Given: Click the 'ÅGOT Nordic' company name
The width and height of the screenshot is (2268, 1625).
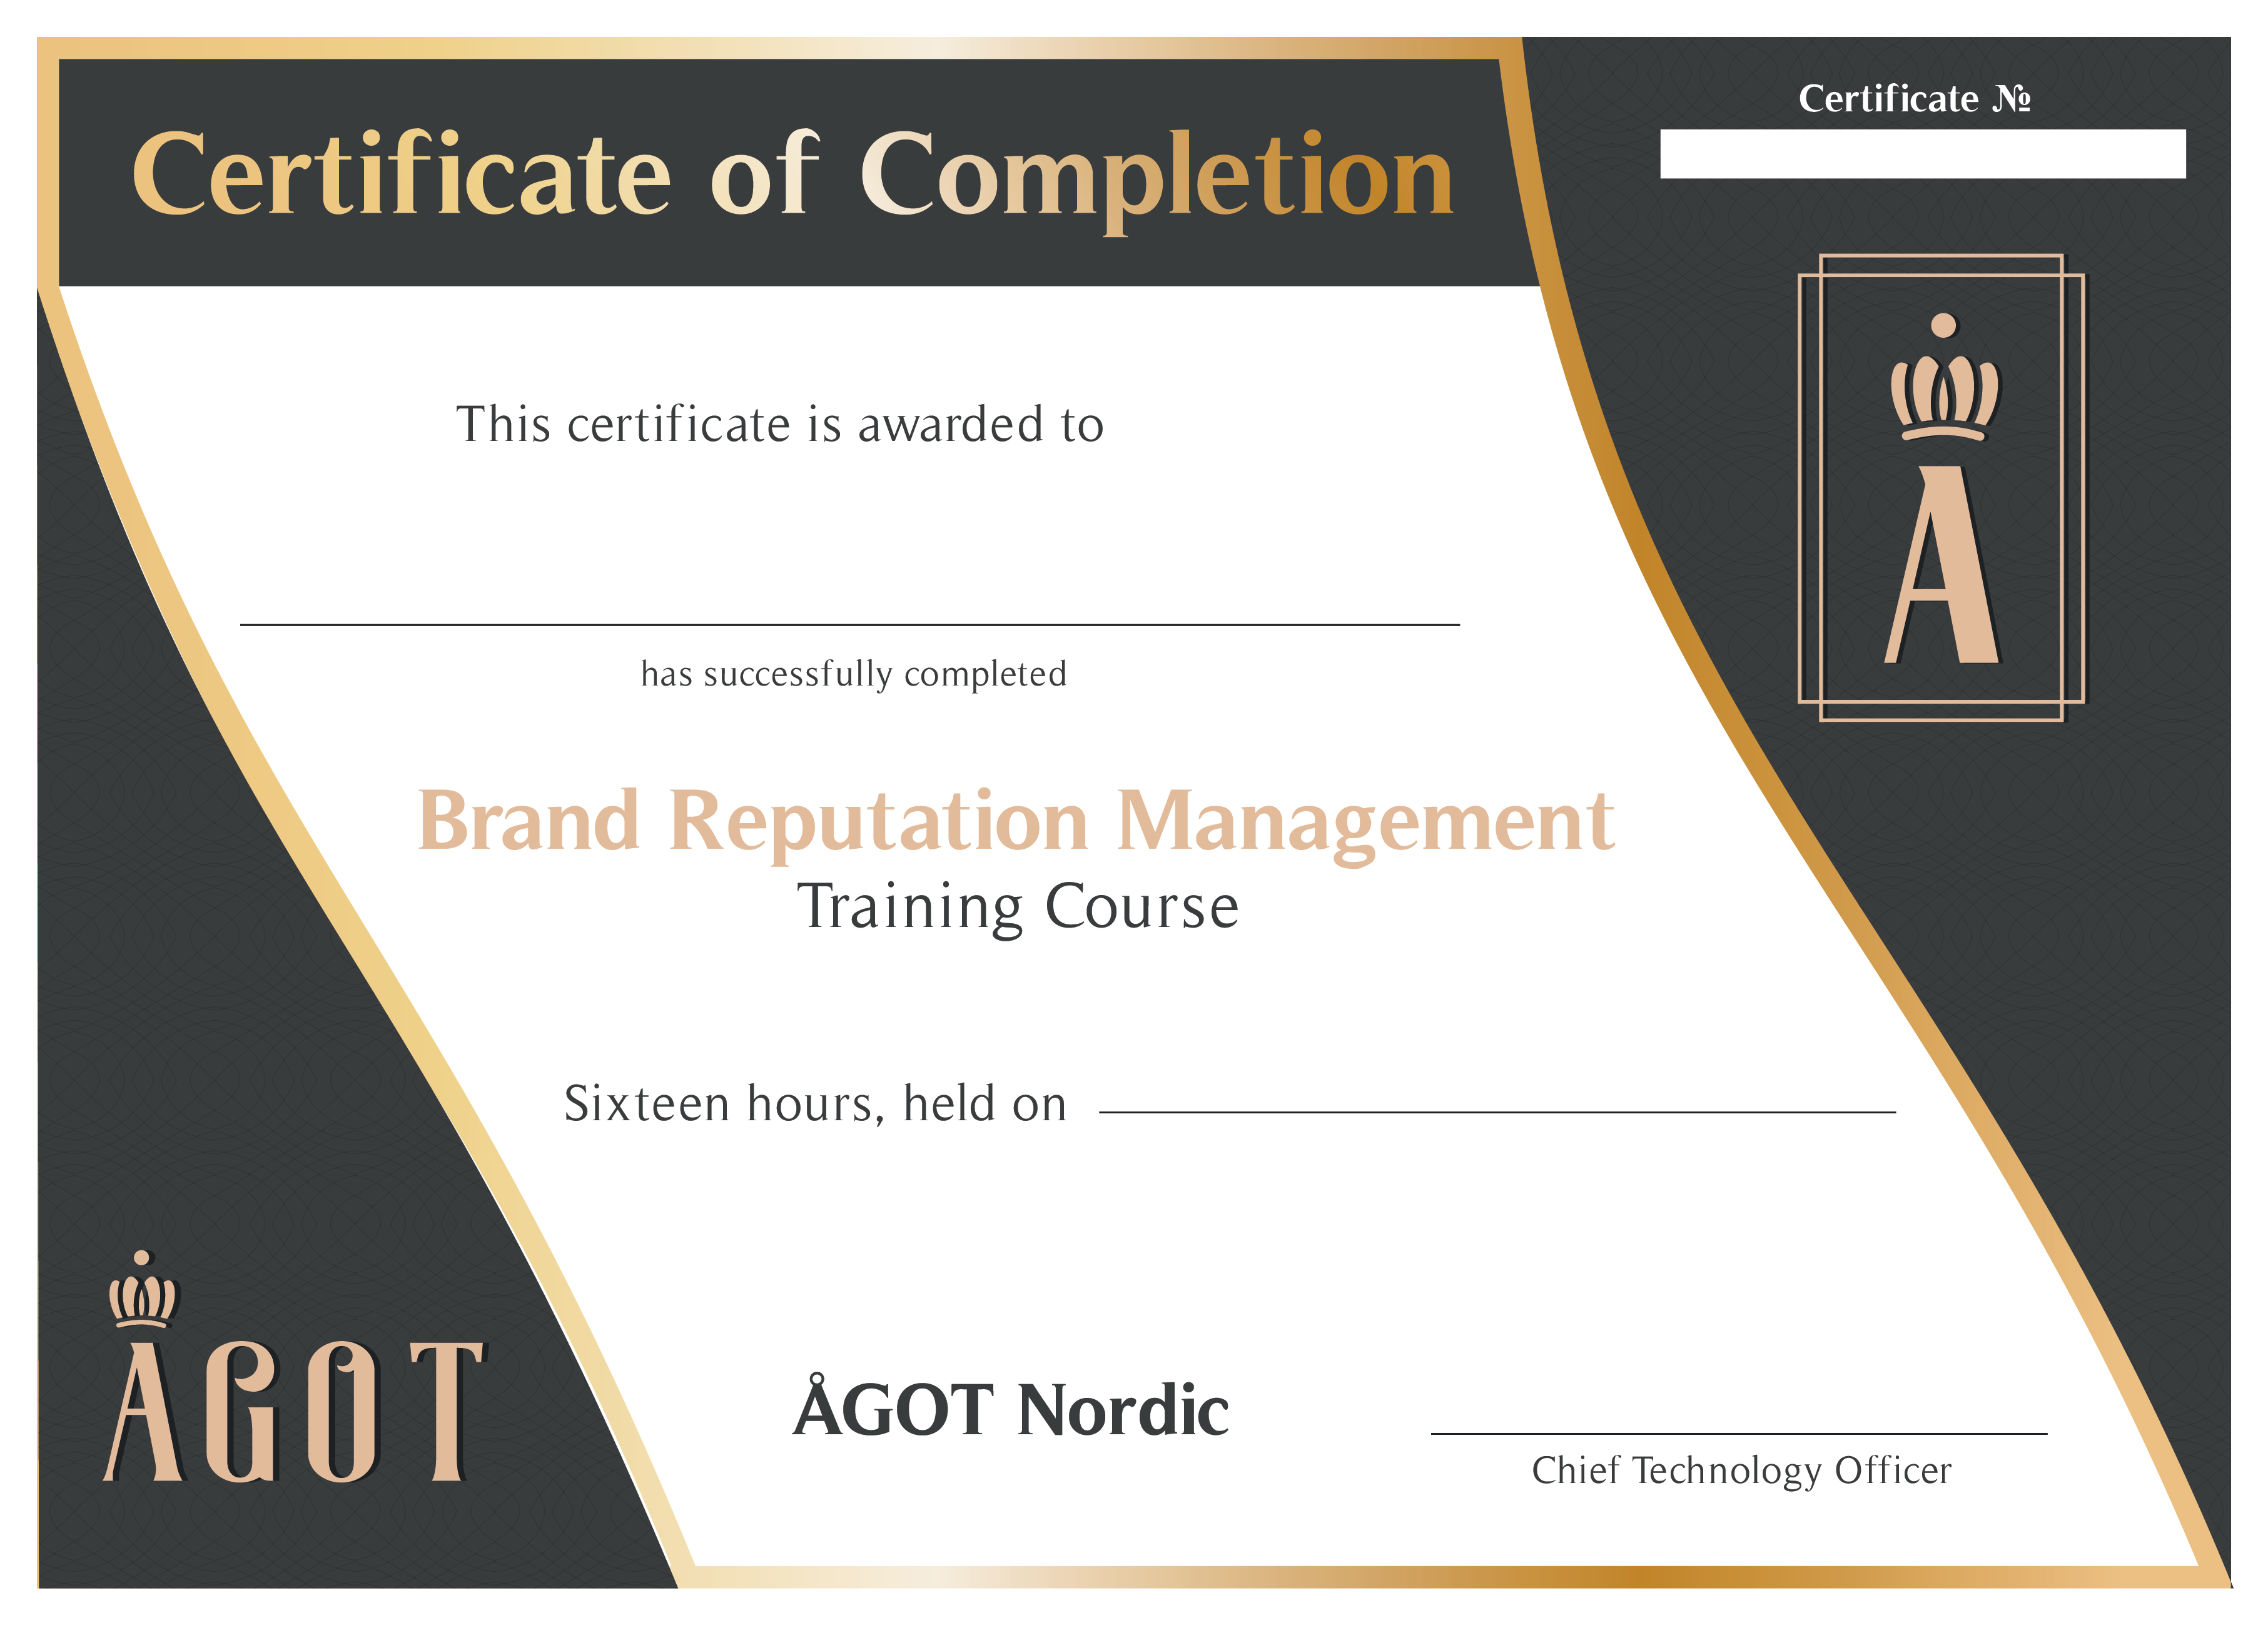Looking at the screenshot, I should 1010,1409.
